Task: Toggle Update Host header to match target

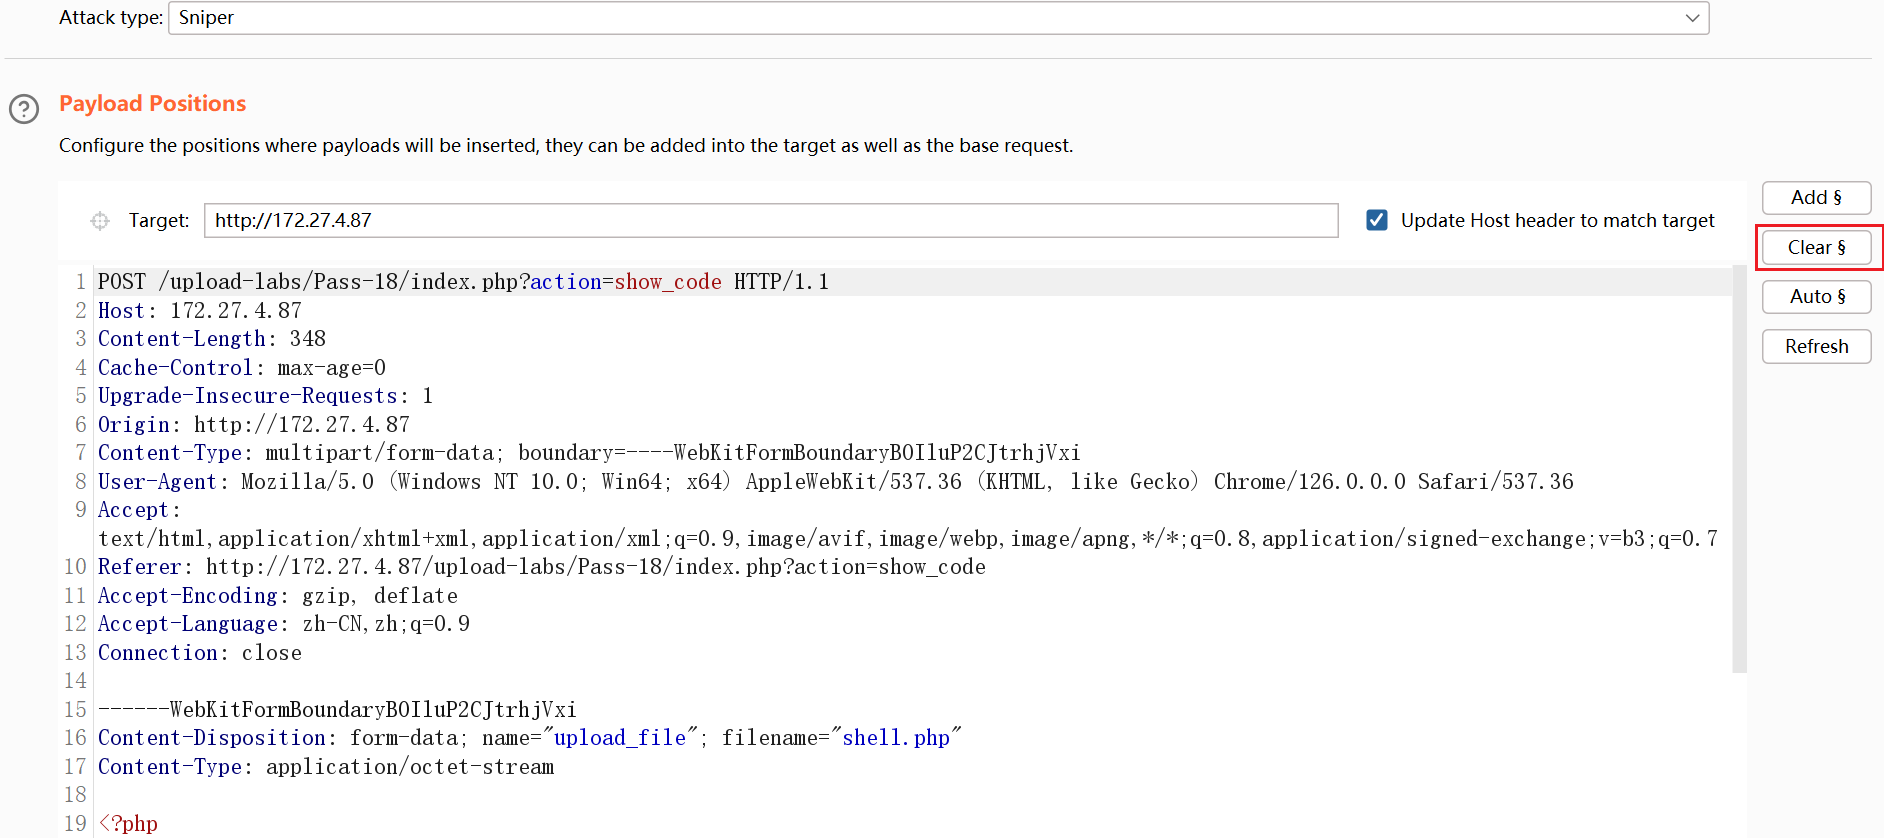Action: coord(1377,220)
